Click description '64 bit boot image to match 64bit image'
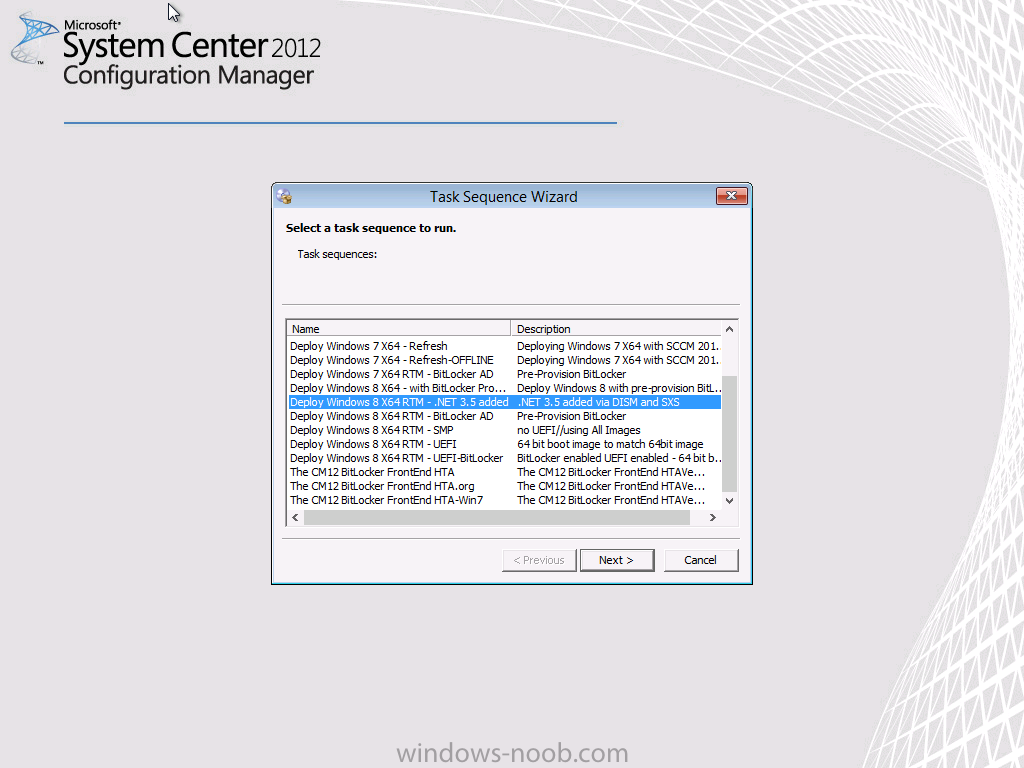This screenshot has width=1024, height=768. pyautogui.click(x=610, y=444)
